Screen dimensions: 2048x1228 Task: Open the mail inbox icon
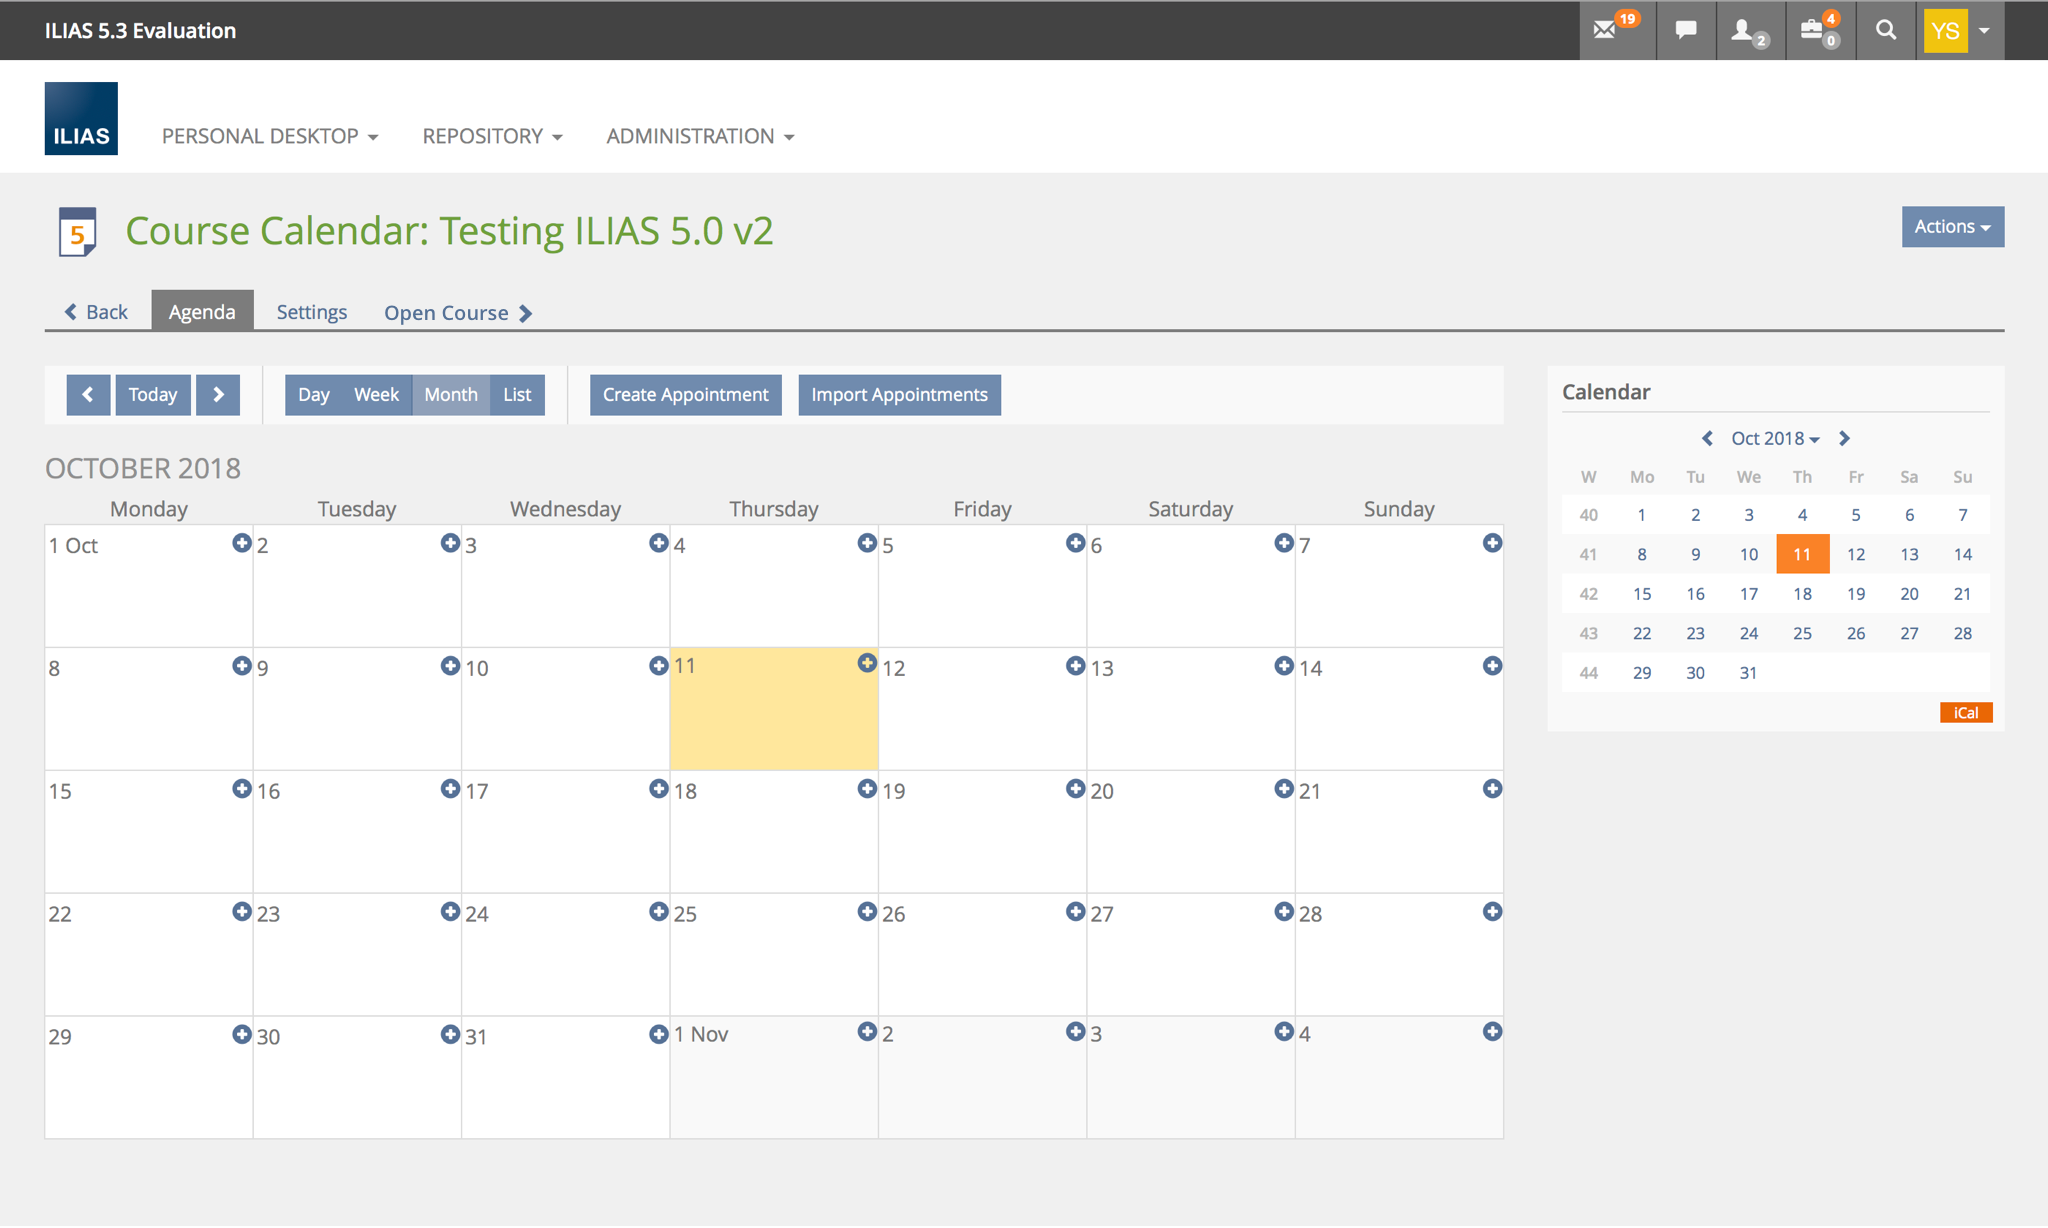(1606, 30)
